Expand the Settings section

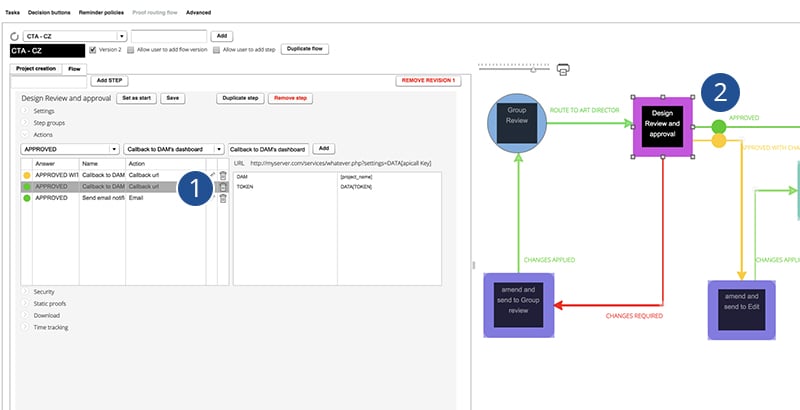25,111
